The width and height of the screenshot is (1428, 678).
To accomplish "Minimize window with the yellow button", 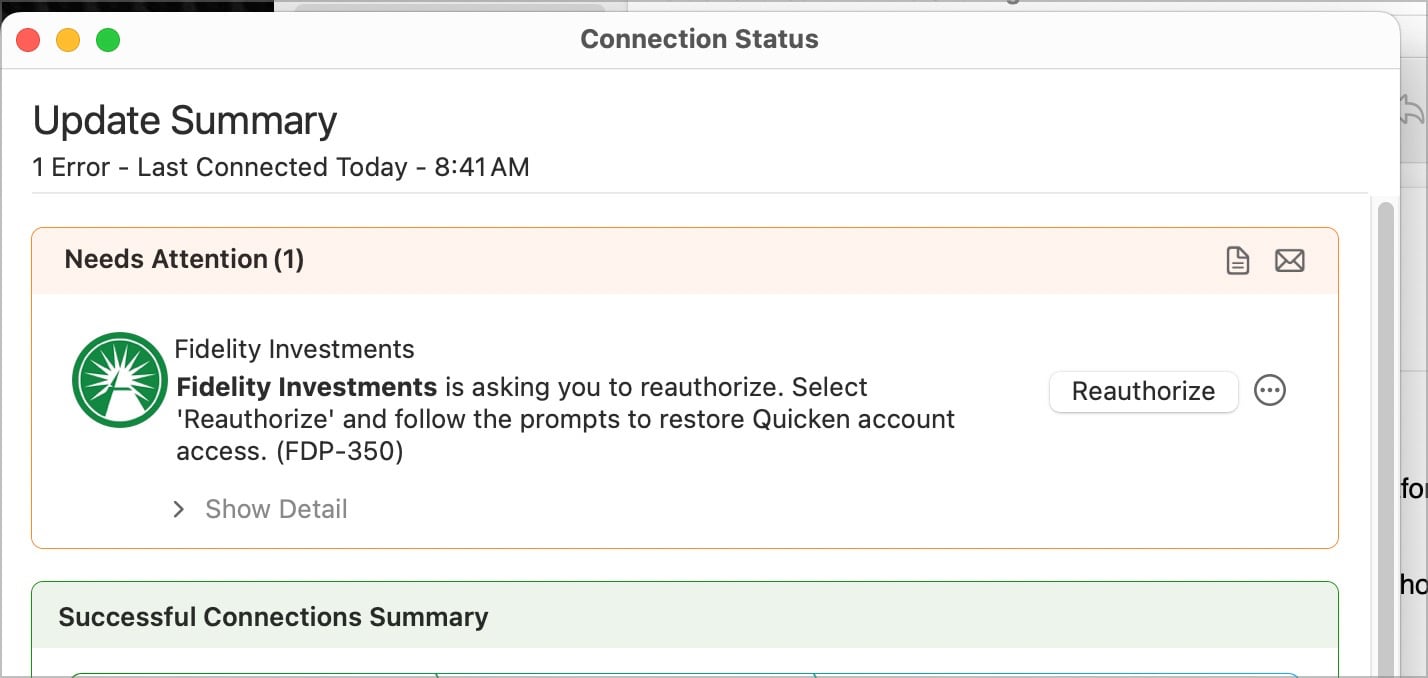I will [68, 40].
